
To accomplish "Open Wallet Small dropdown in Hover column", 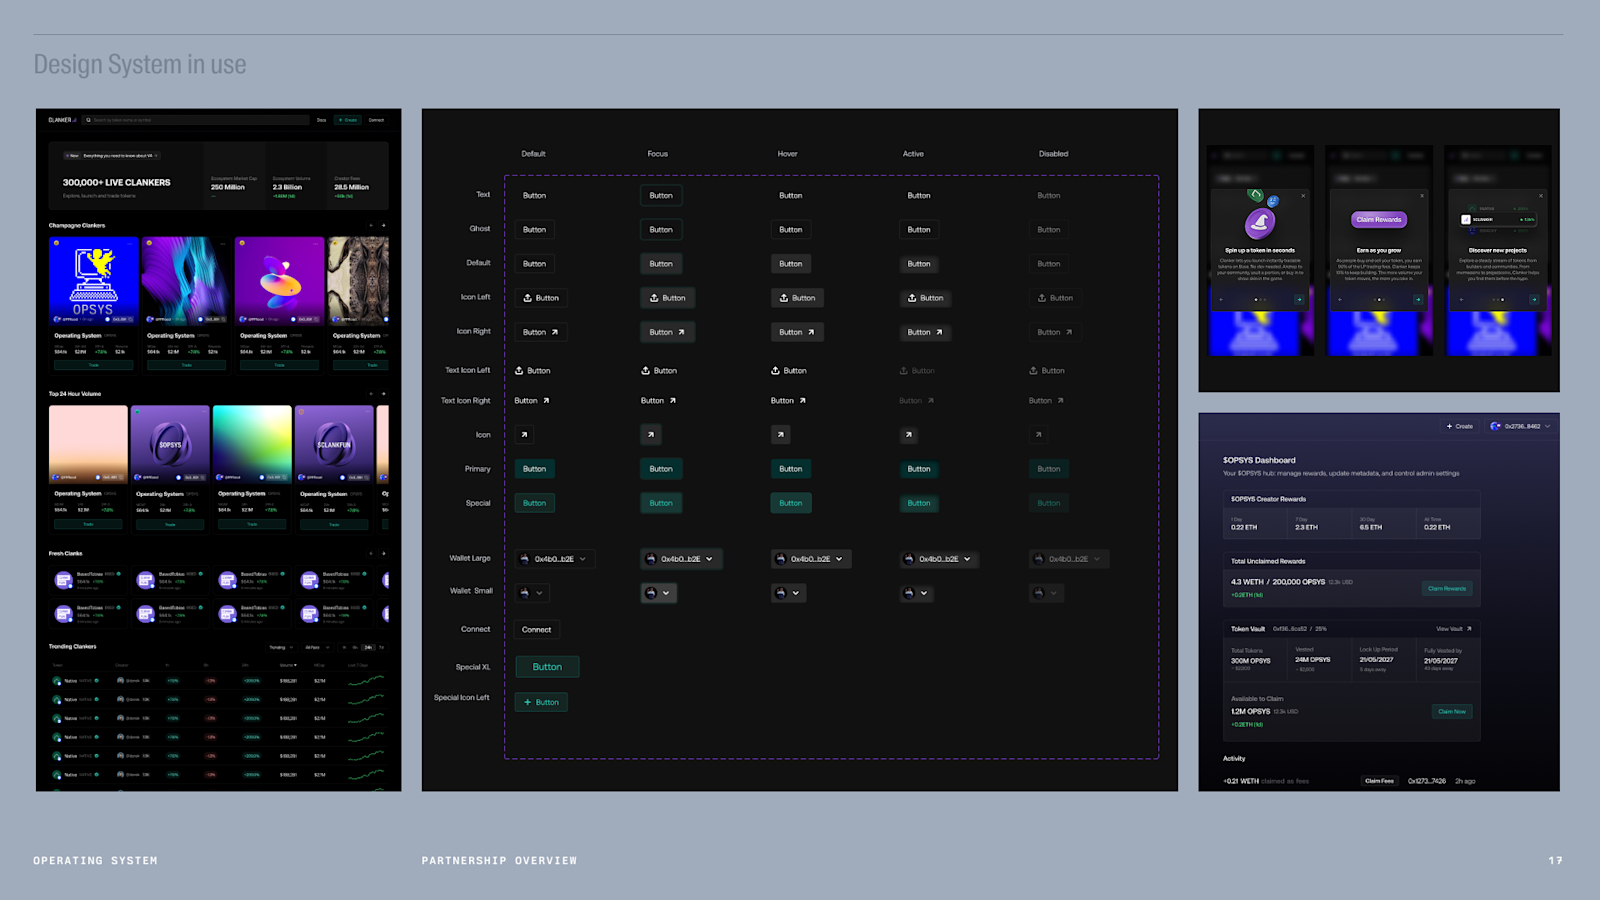I will click(x=789, y=593).
